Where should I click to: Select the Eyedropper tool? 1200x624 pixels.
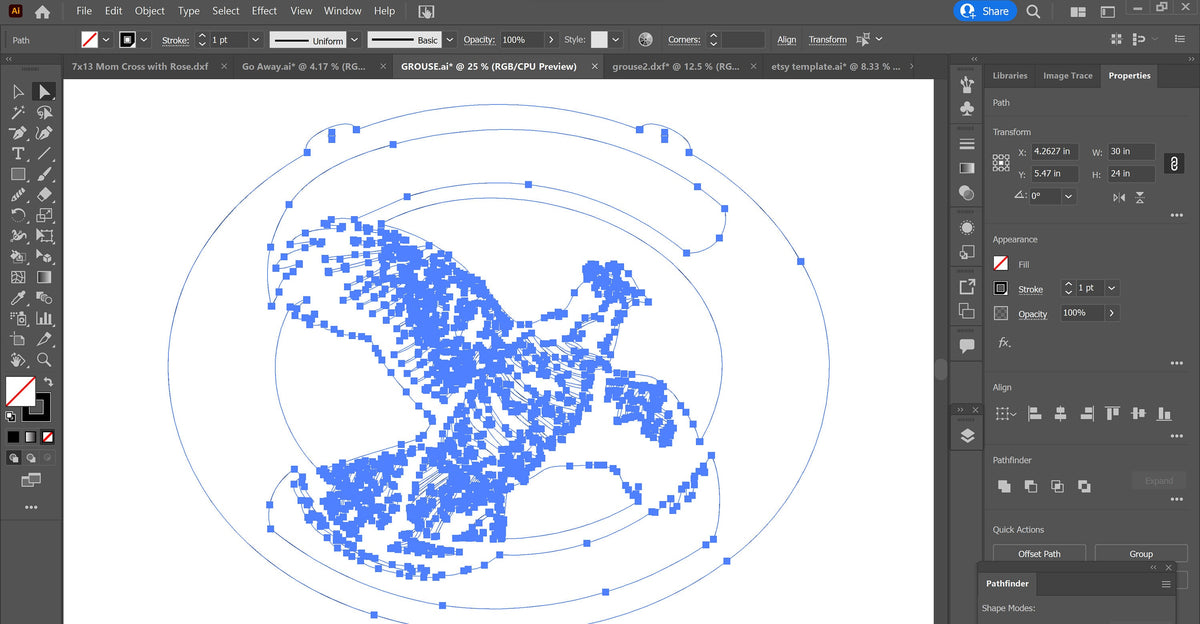(x=18, y=298)
